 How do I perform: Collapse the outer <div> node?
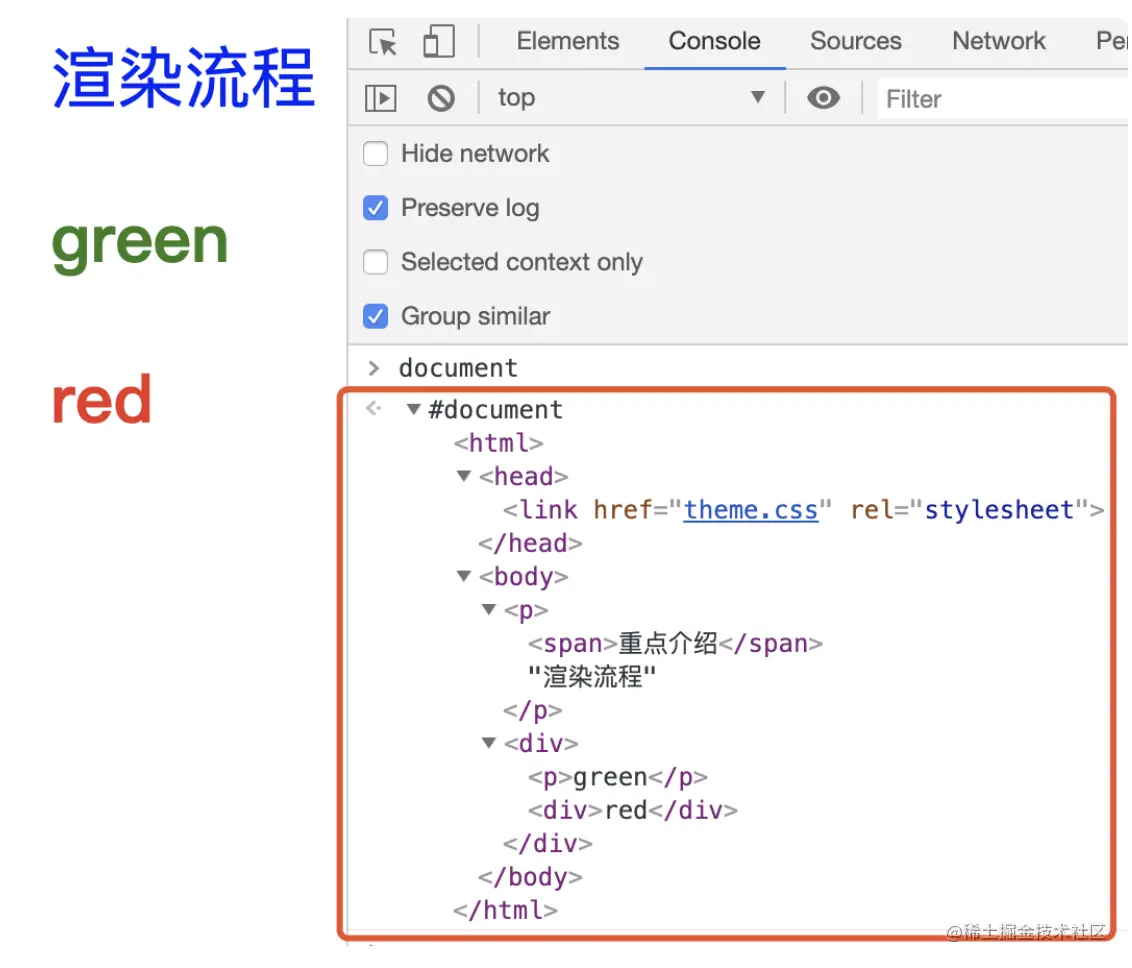pyautogui.click(x=489, y=743)
